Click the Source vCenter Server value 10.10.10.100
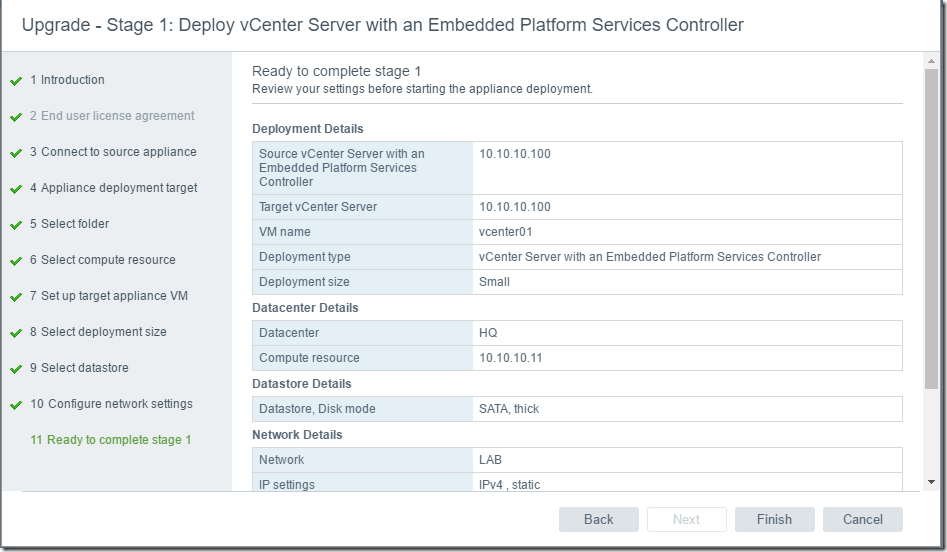This screenshot has height=552, width=947. 515,154
